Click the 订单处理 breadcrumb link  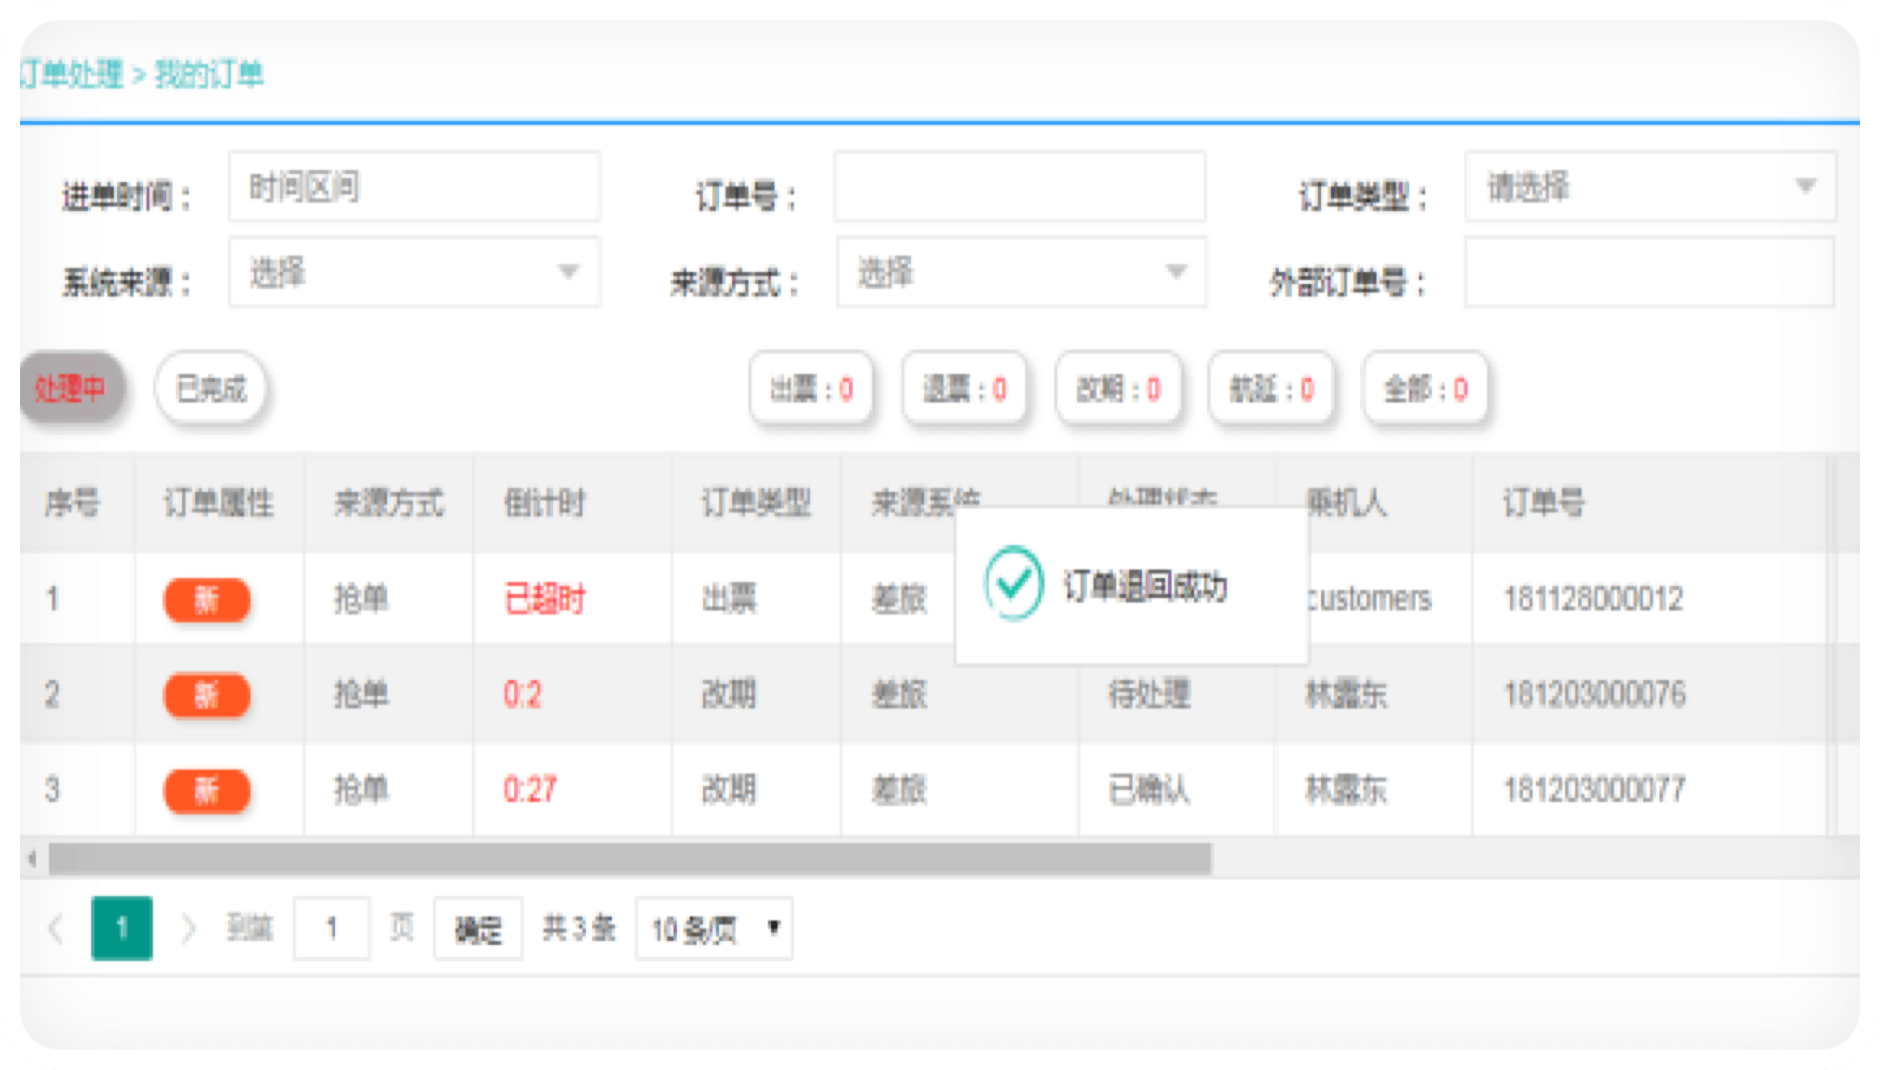pos(72,74)
